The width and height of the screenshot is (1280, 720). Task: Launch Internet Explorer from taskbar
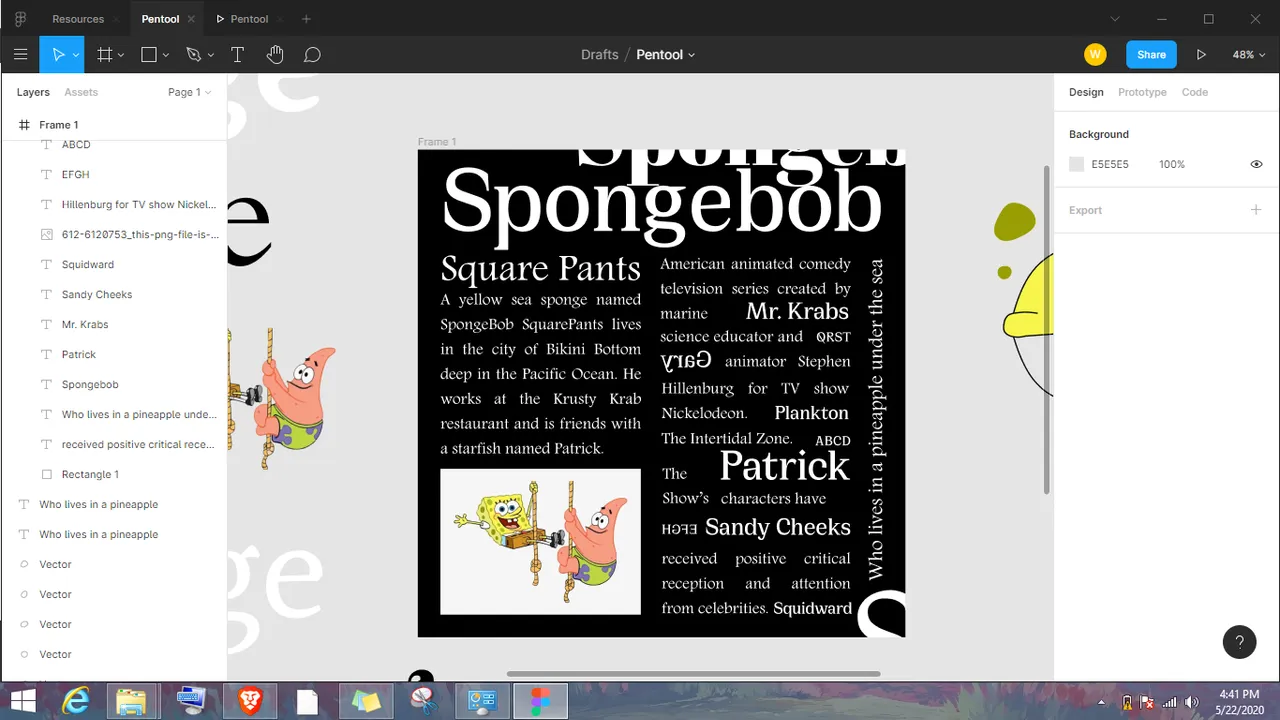tap(76, 702)
